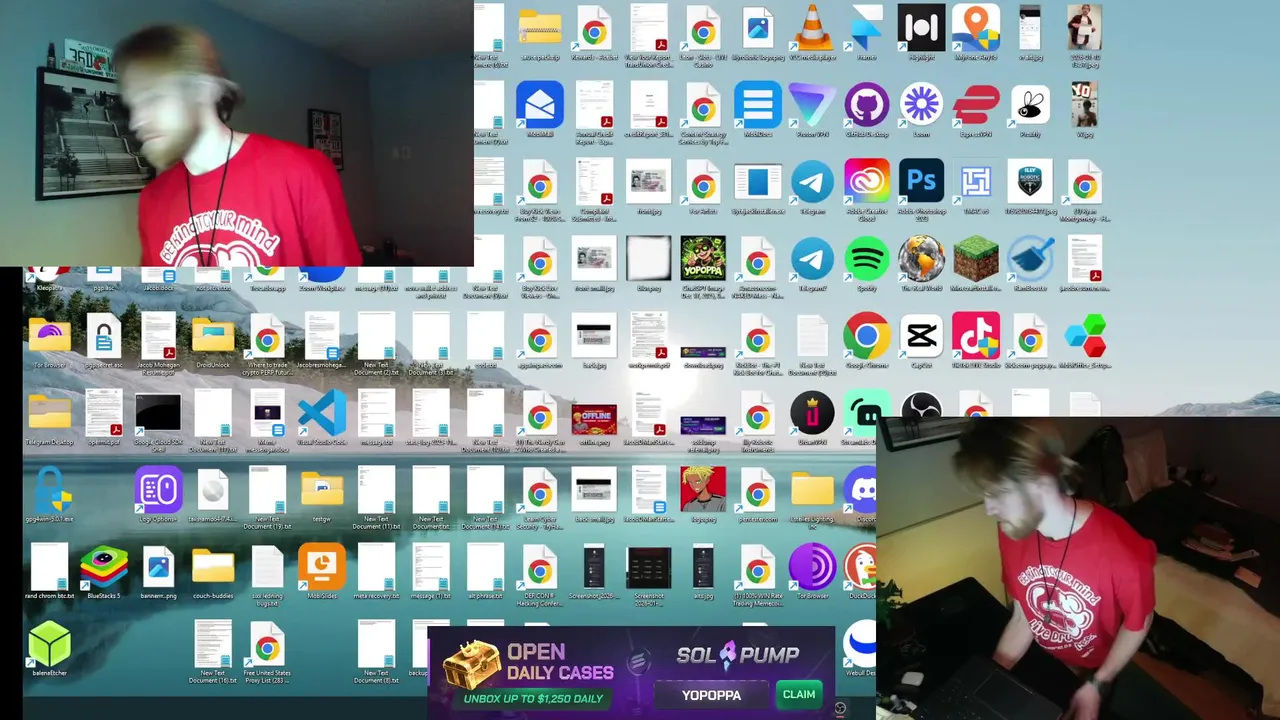The image size is (1280, 720).
Task: Launch the Framer desktop shortcut
Action: 866,28
